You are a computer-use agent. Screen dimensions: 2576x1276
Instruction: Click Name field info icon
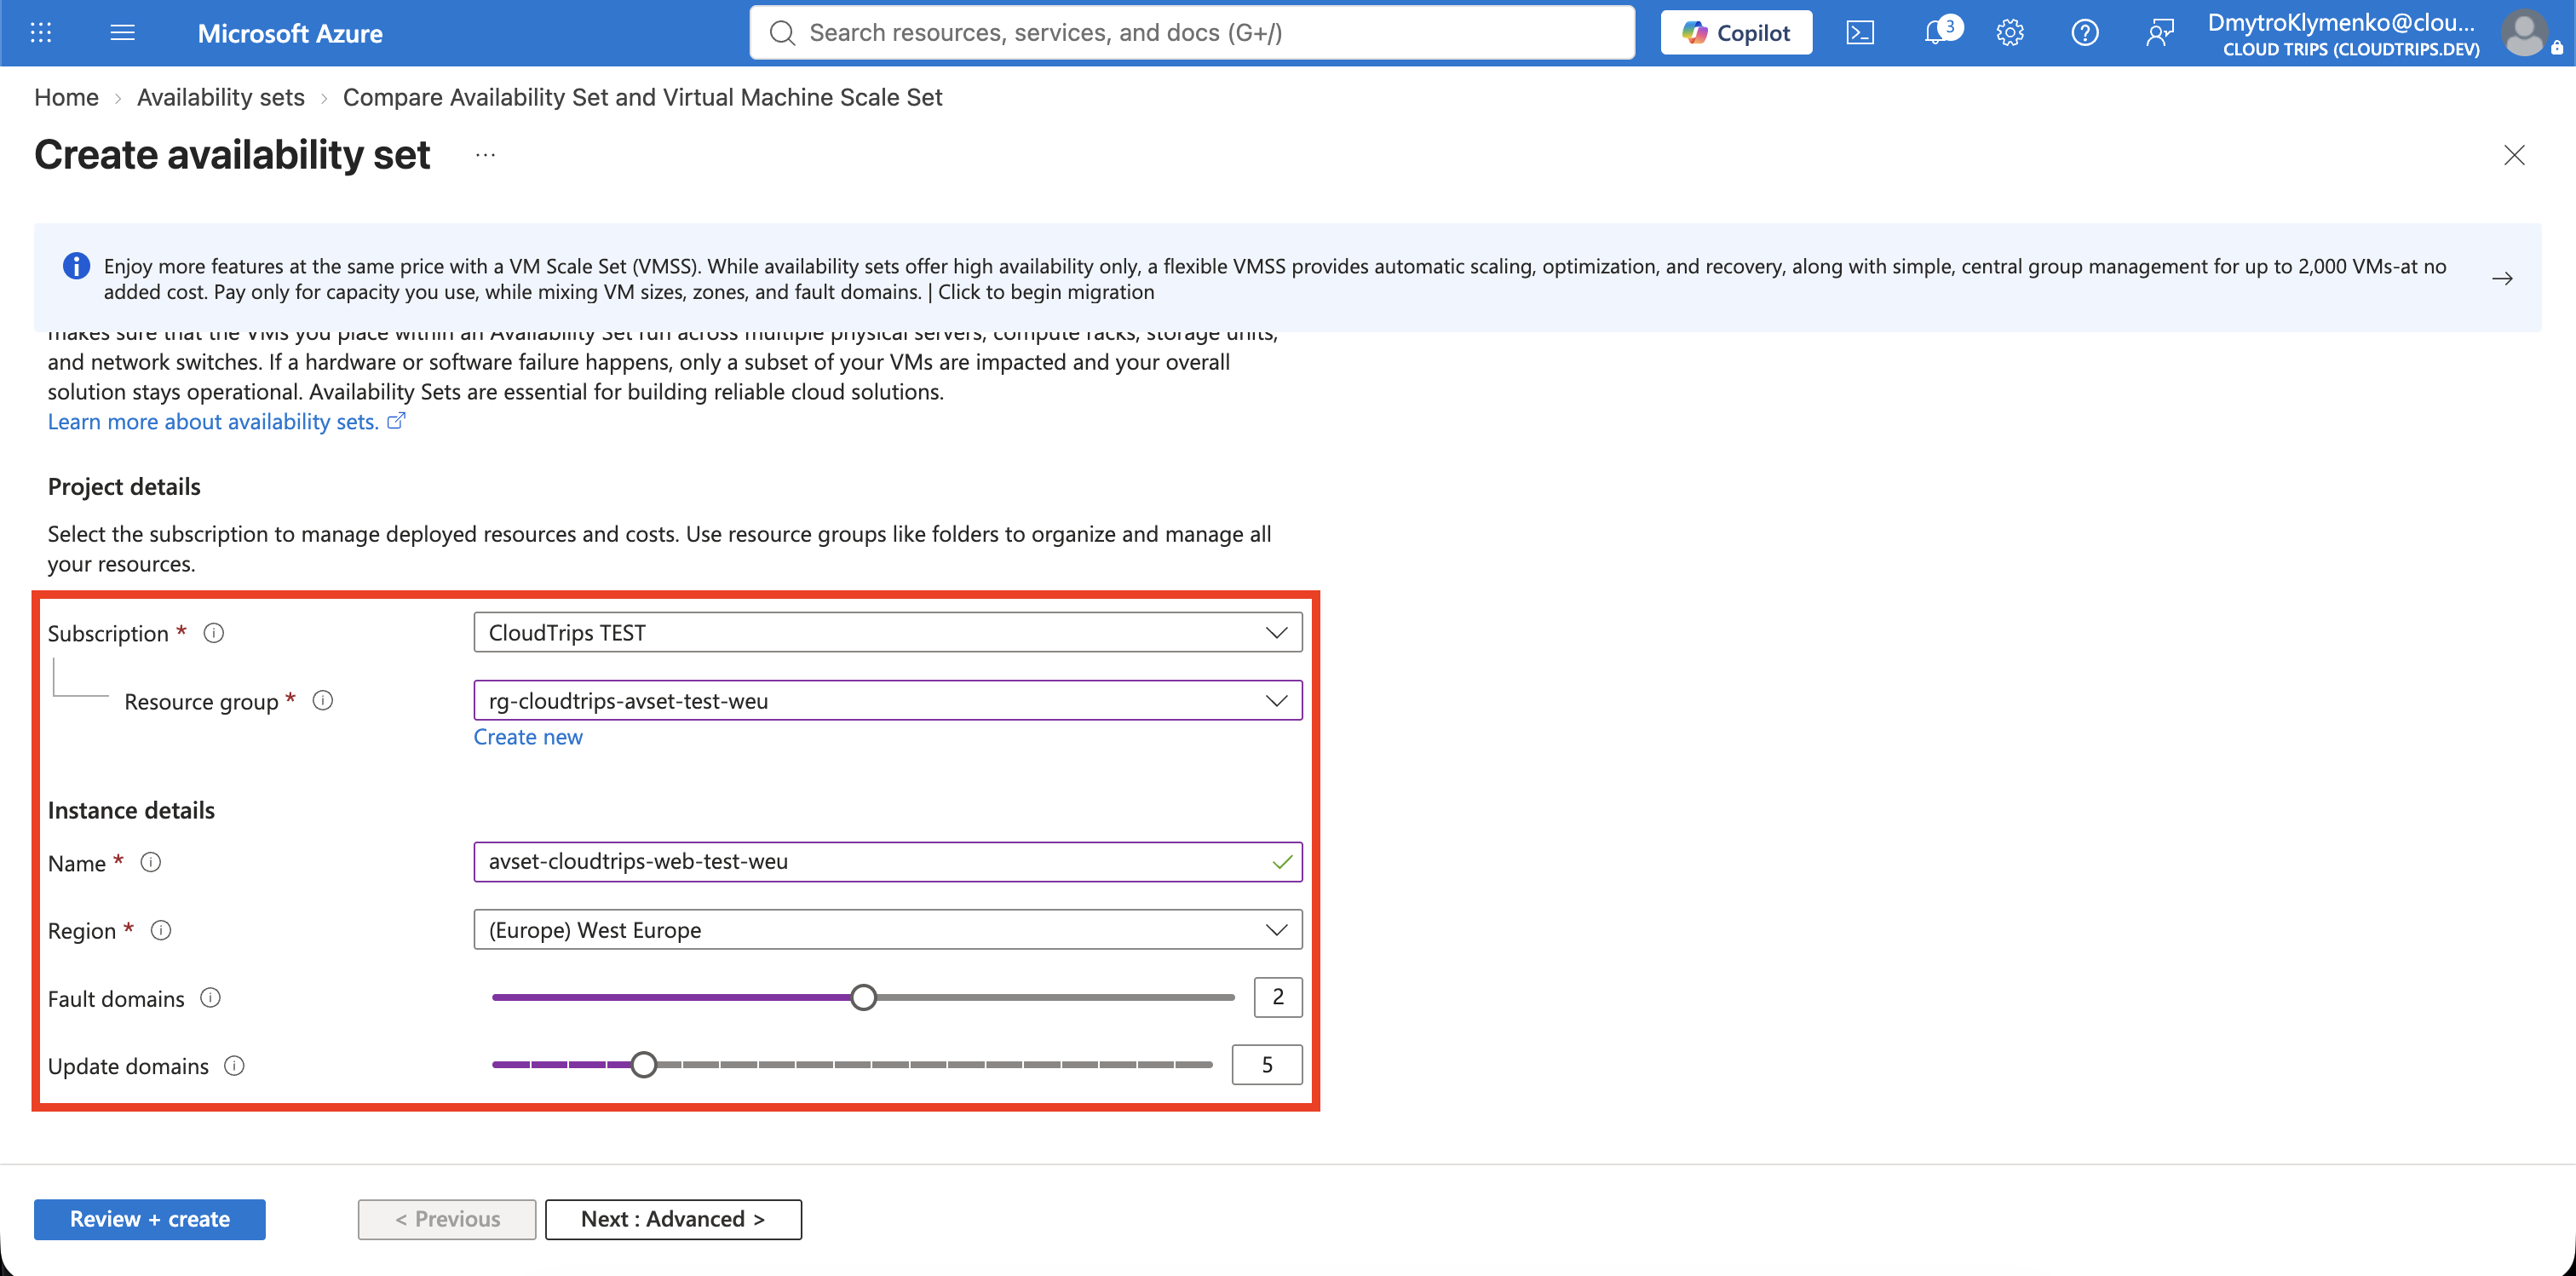click(x=151, y=862)
